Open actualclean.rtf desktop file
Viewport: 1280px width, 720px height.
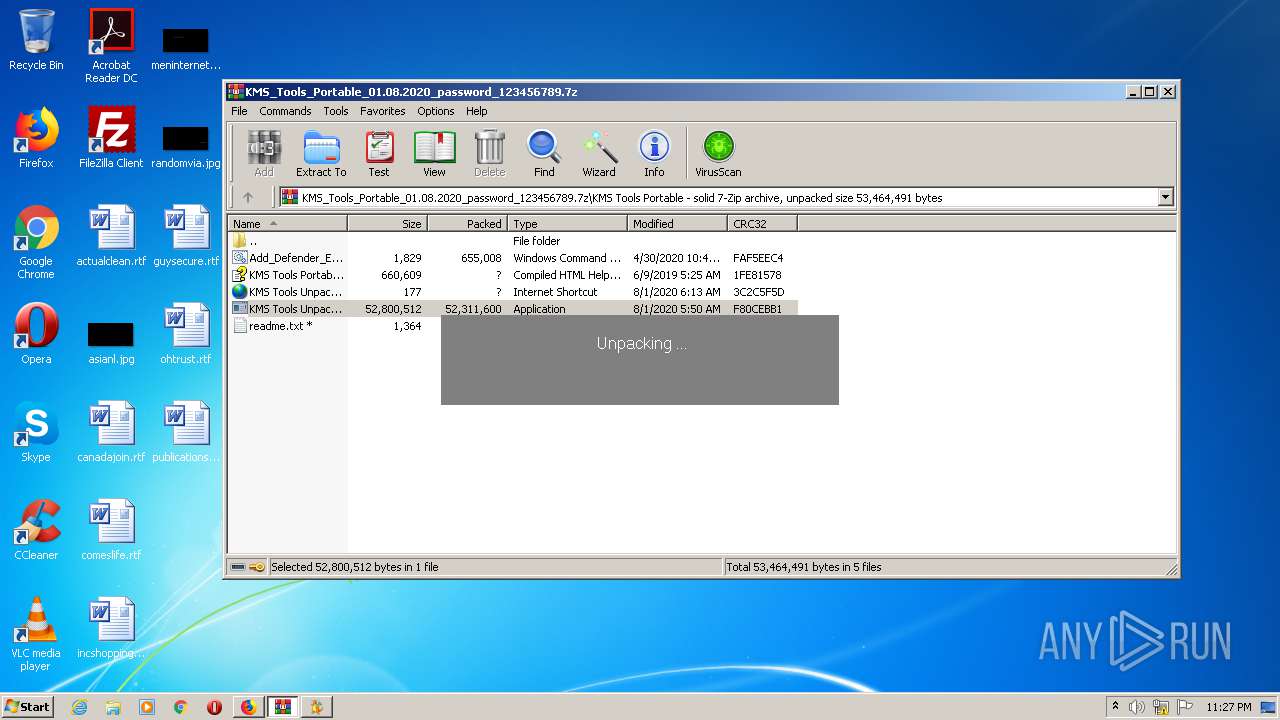(x=111, y=236)
